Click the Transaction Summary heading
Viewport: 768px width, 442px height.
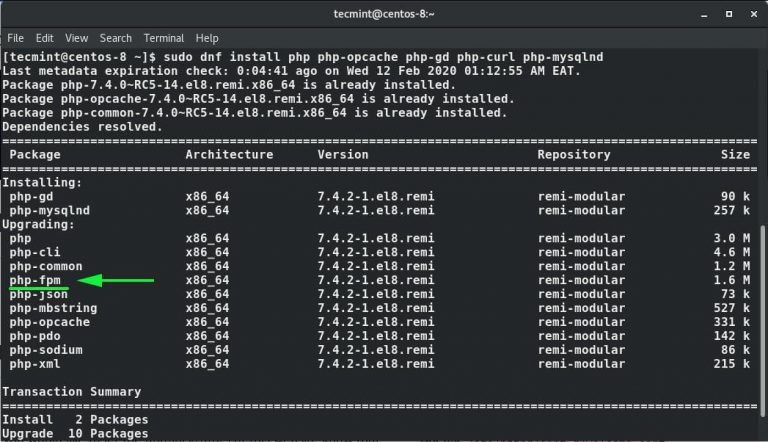[72, 391]
